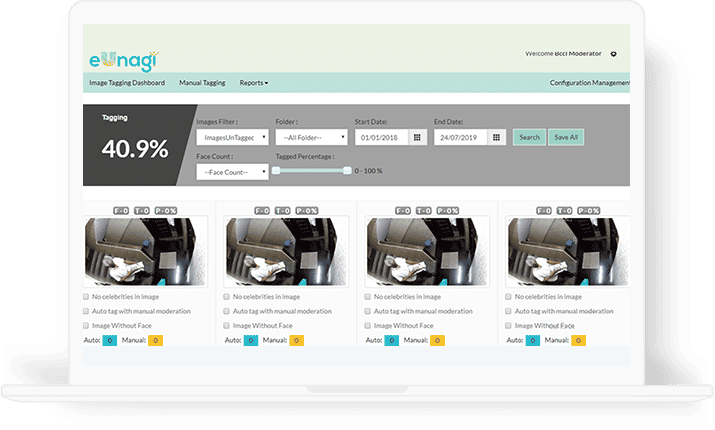Viewport: 715px width, 430px height.
Task: Click the T-0 badge above the second image
Action: coord(284,211)
